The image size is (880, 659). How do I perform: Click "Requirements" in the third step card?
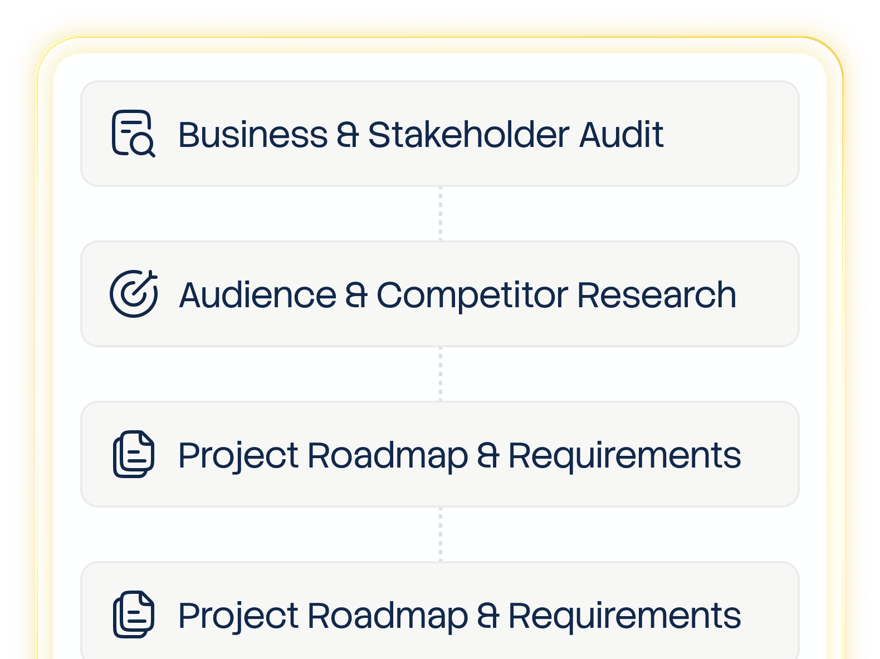click(625, 456)
